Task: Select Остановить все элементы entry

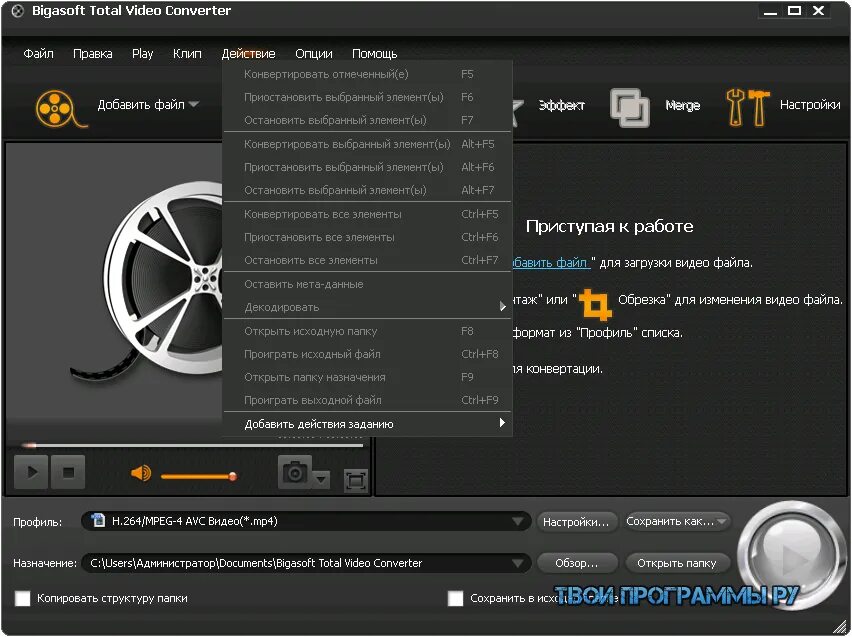Action: pyautogui.click(x=367, y=260)
